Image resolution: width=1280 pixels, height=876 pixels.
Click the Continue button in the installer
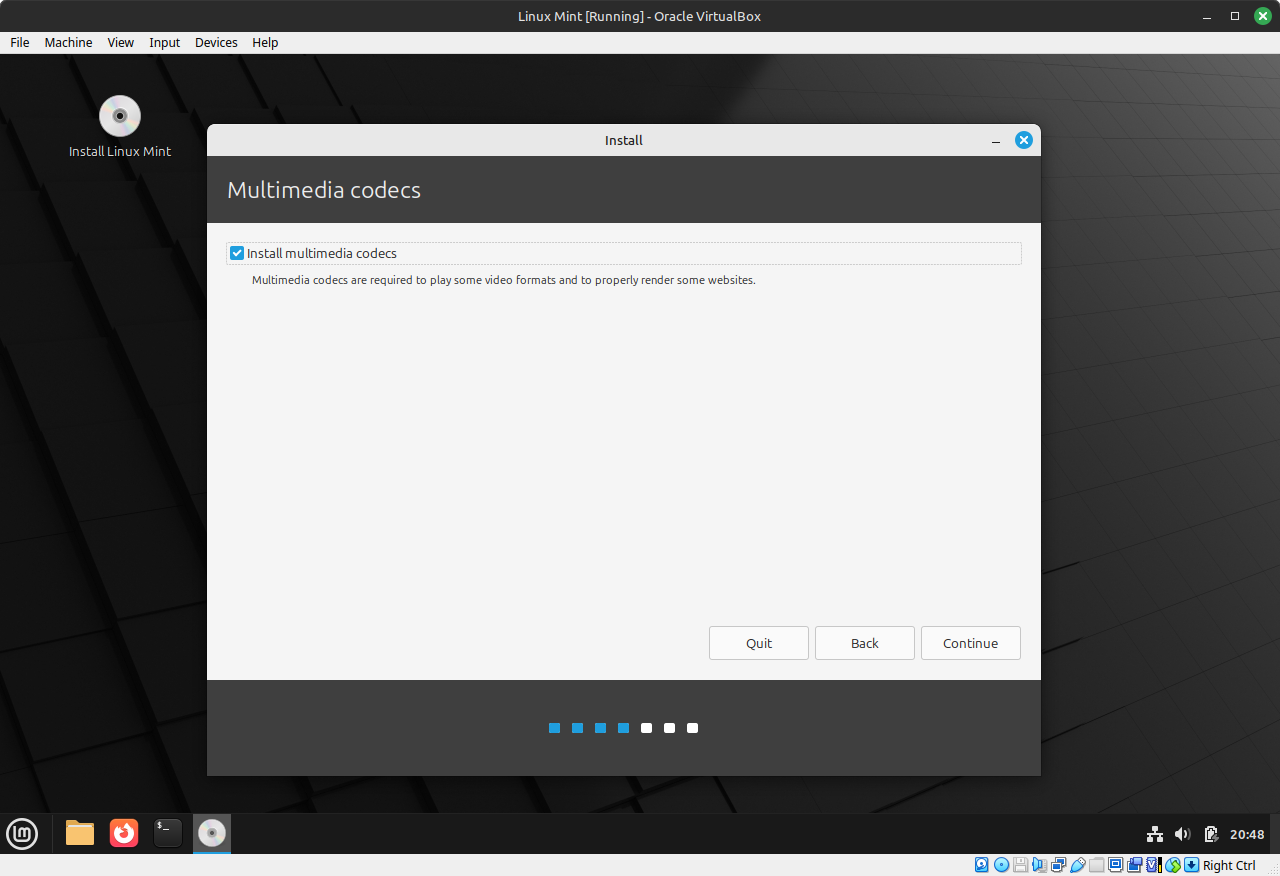tap(970, 643)
